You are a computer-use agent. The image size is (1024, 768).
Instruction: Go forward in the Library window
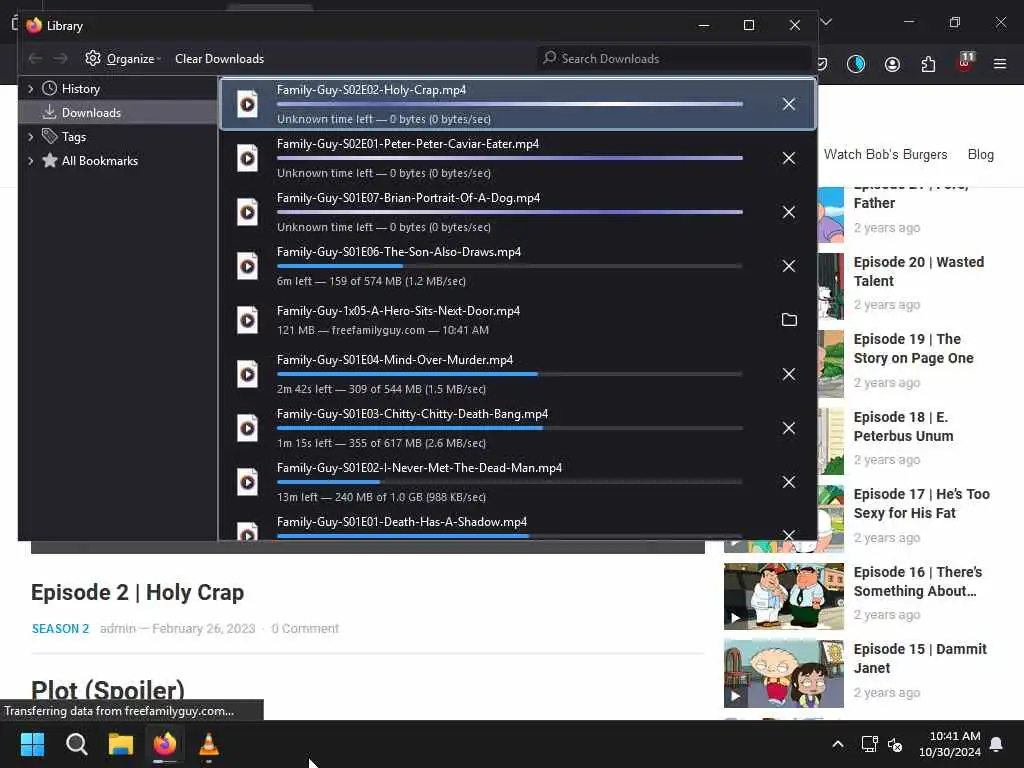tap(60, 59)
